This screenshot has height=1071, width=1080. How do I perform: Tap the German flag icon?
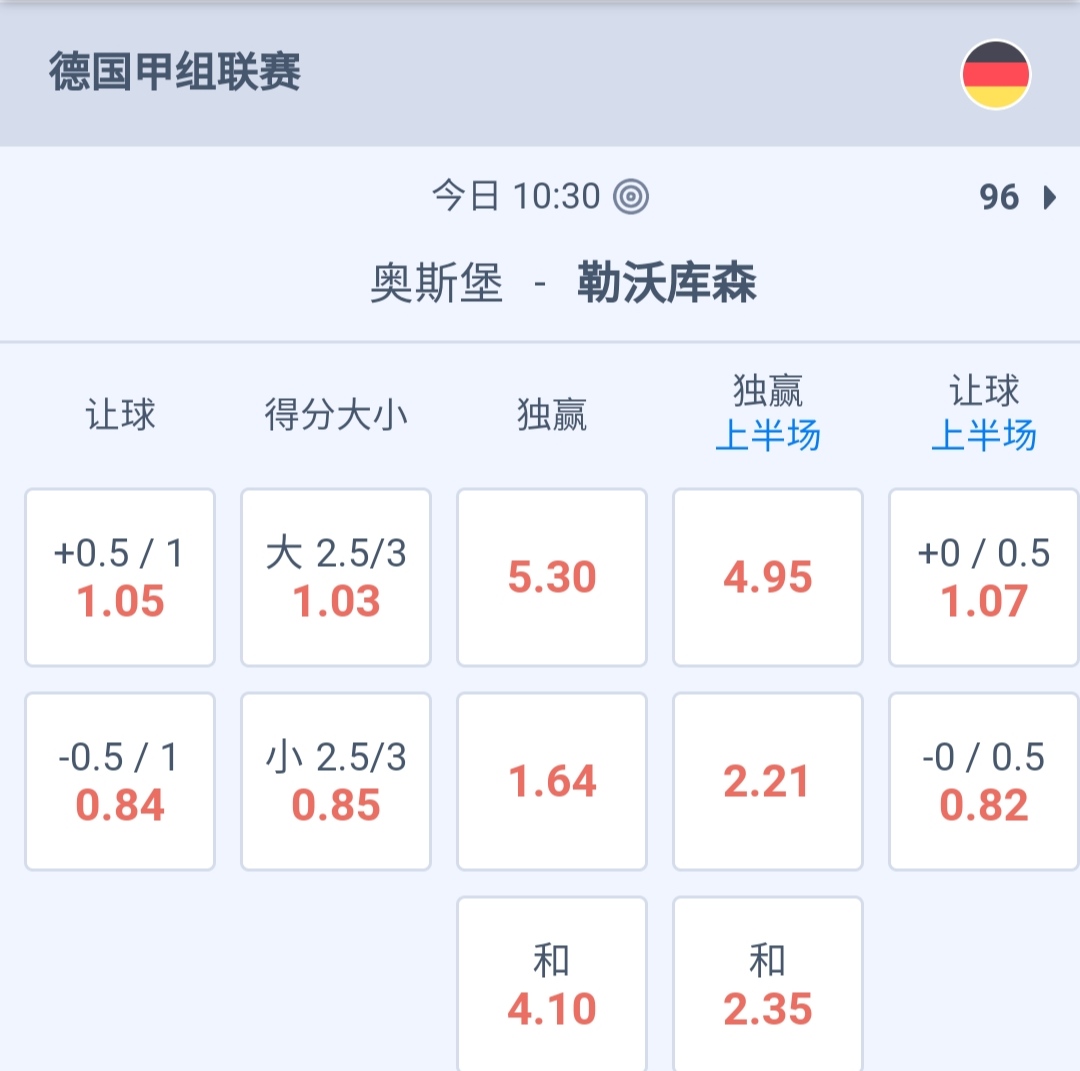point(995,74)
